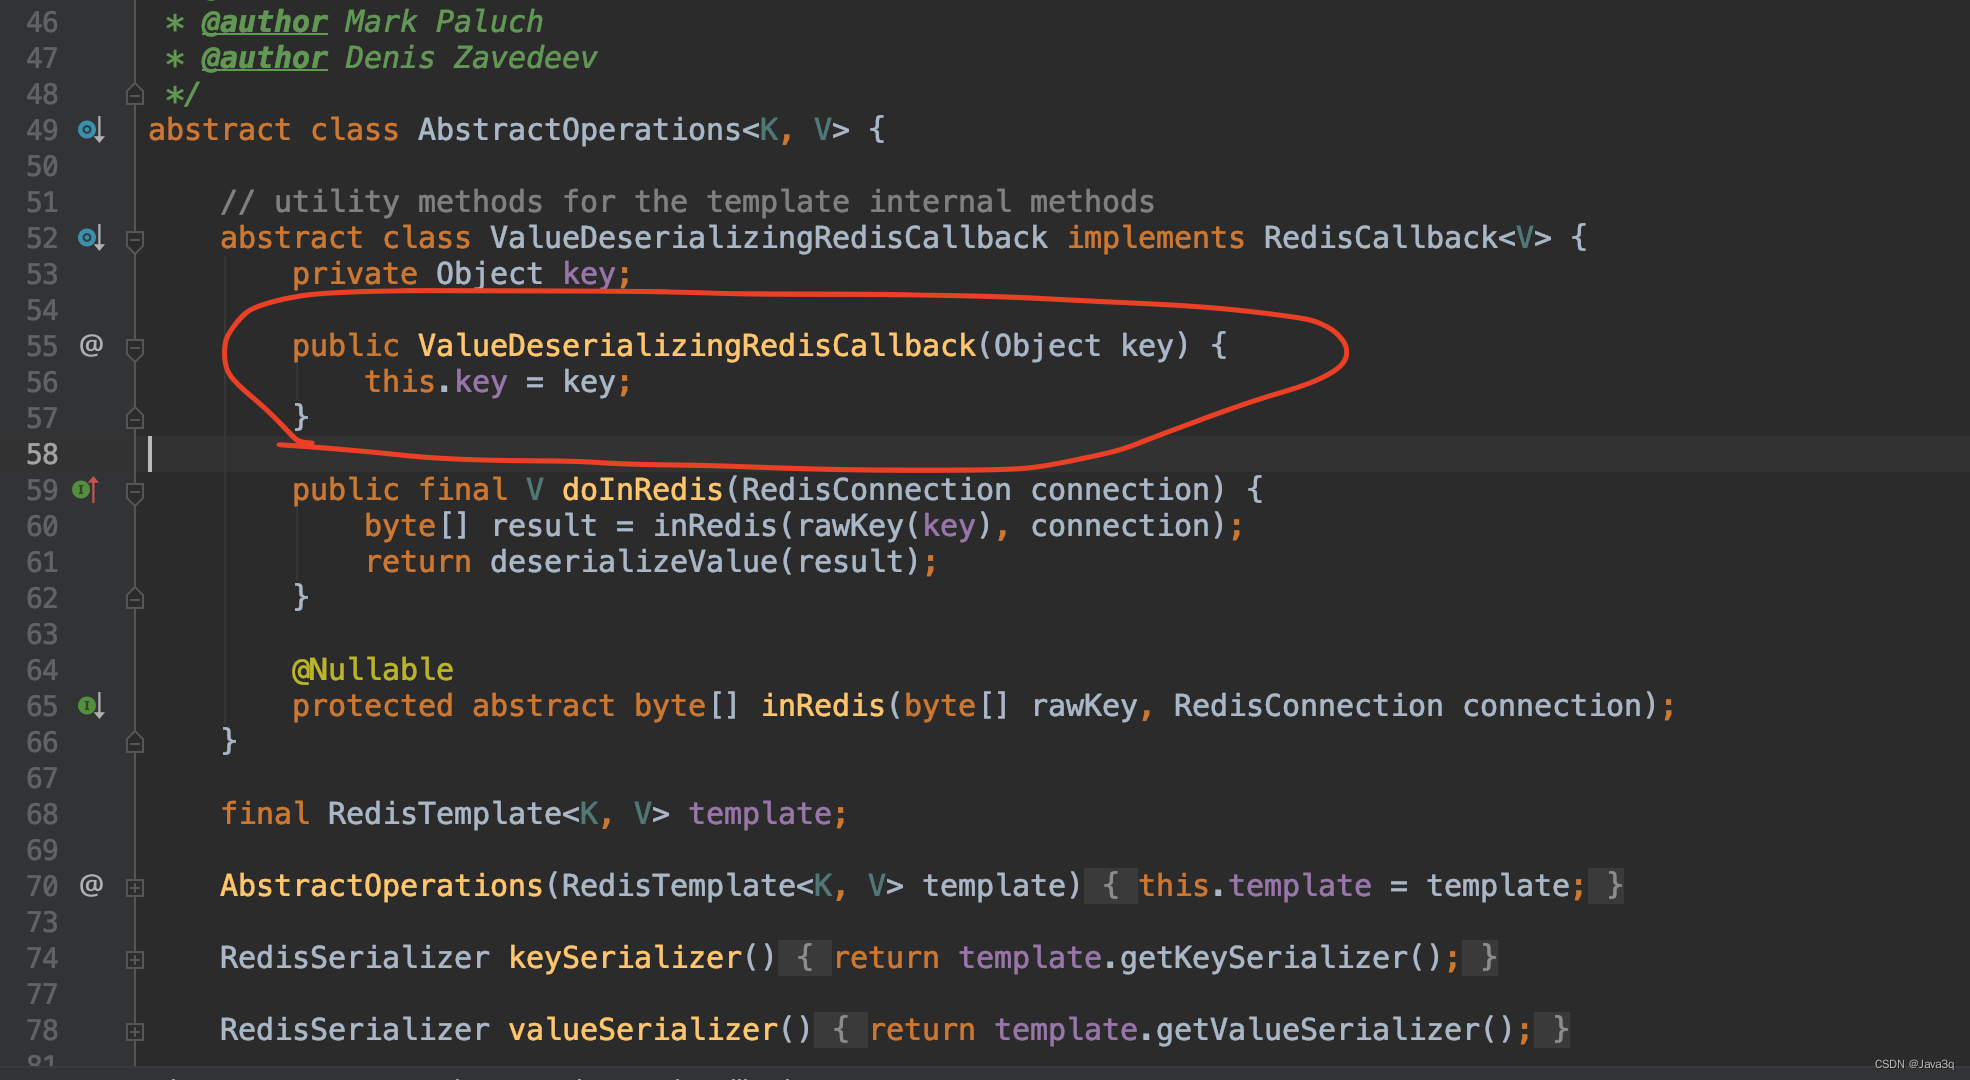
Task: Click fold end marker on line 57
Action: [135, 418]
